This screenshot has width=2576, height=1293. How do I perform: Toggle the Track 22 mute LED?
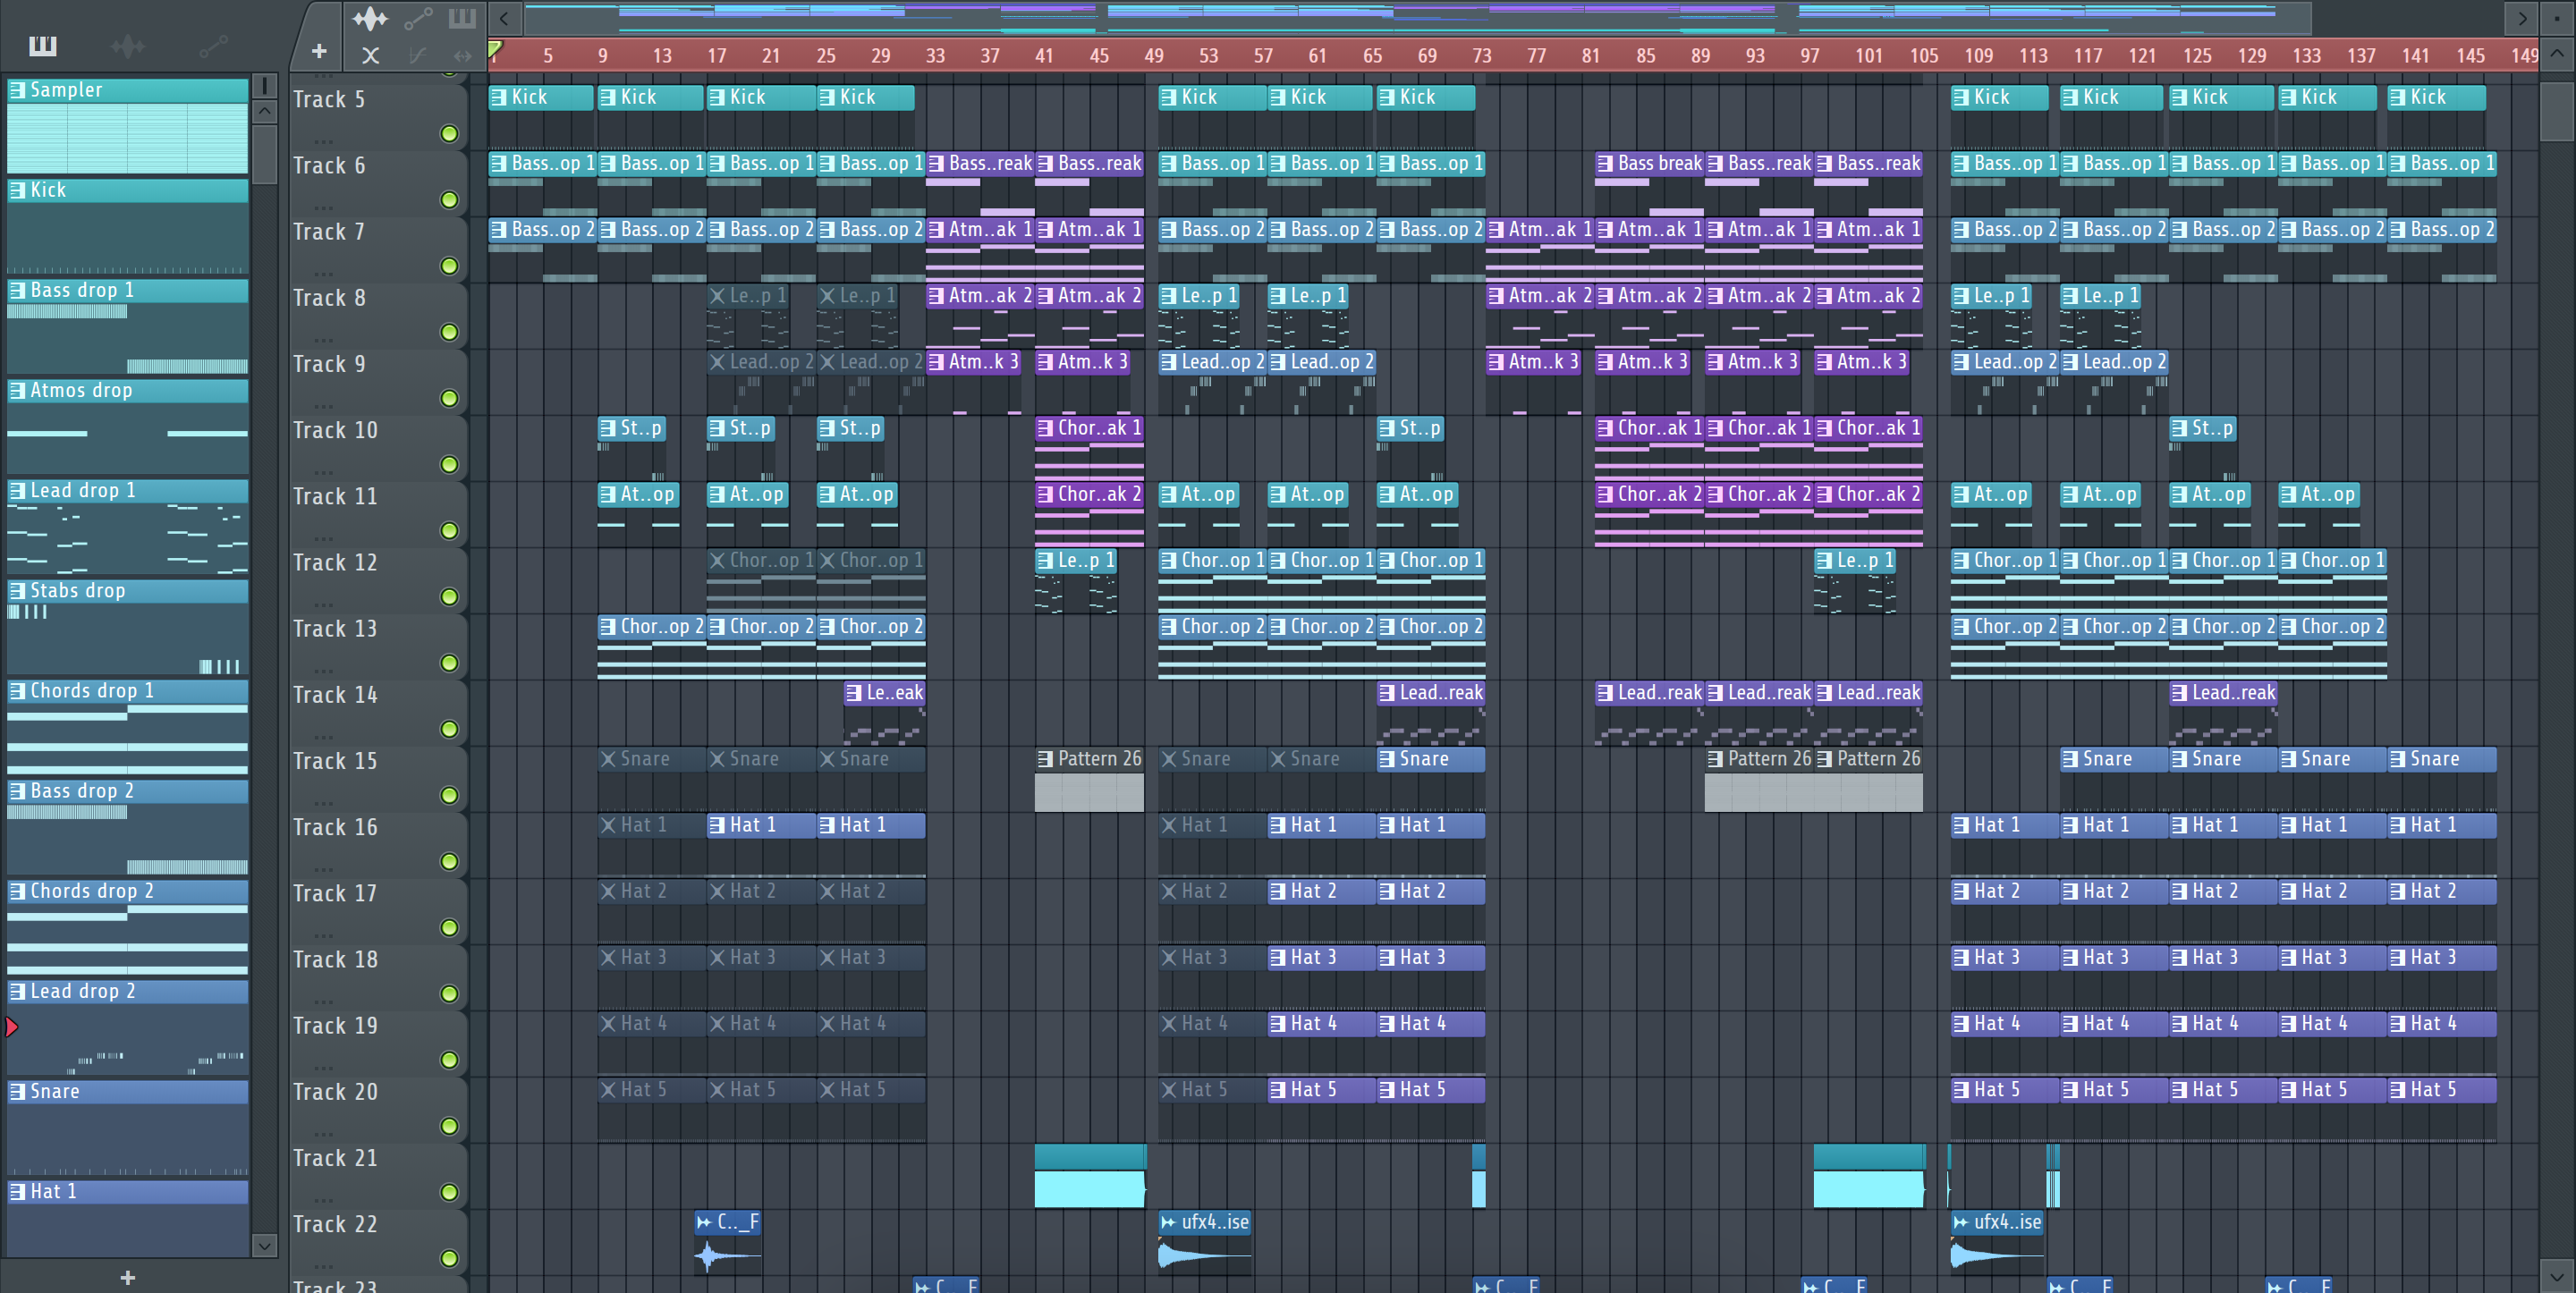[x=450, y=1258]
